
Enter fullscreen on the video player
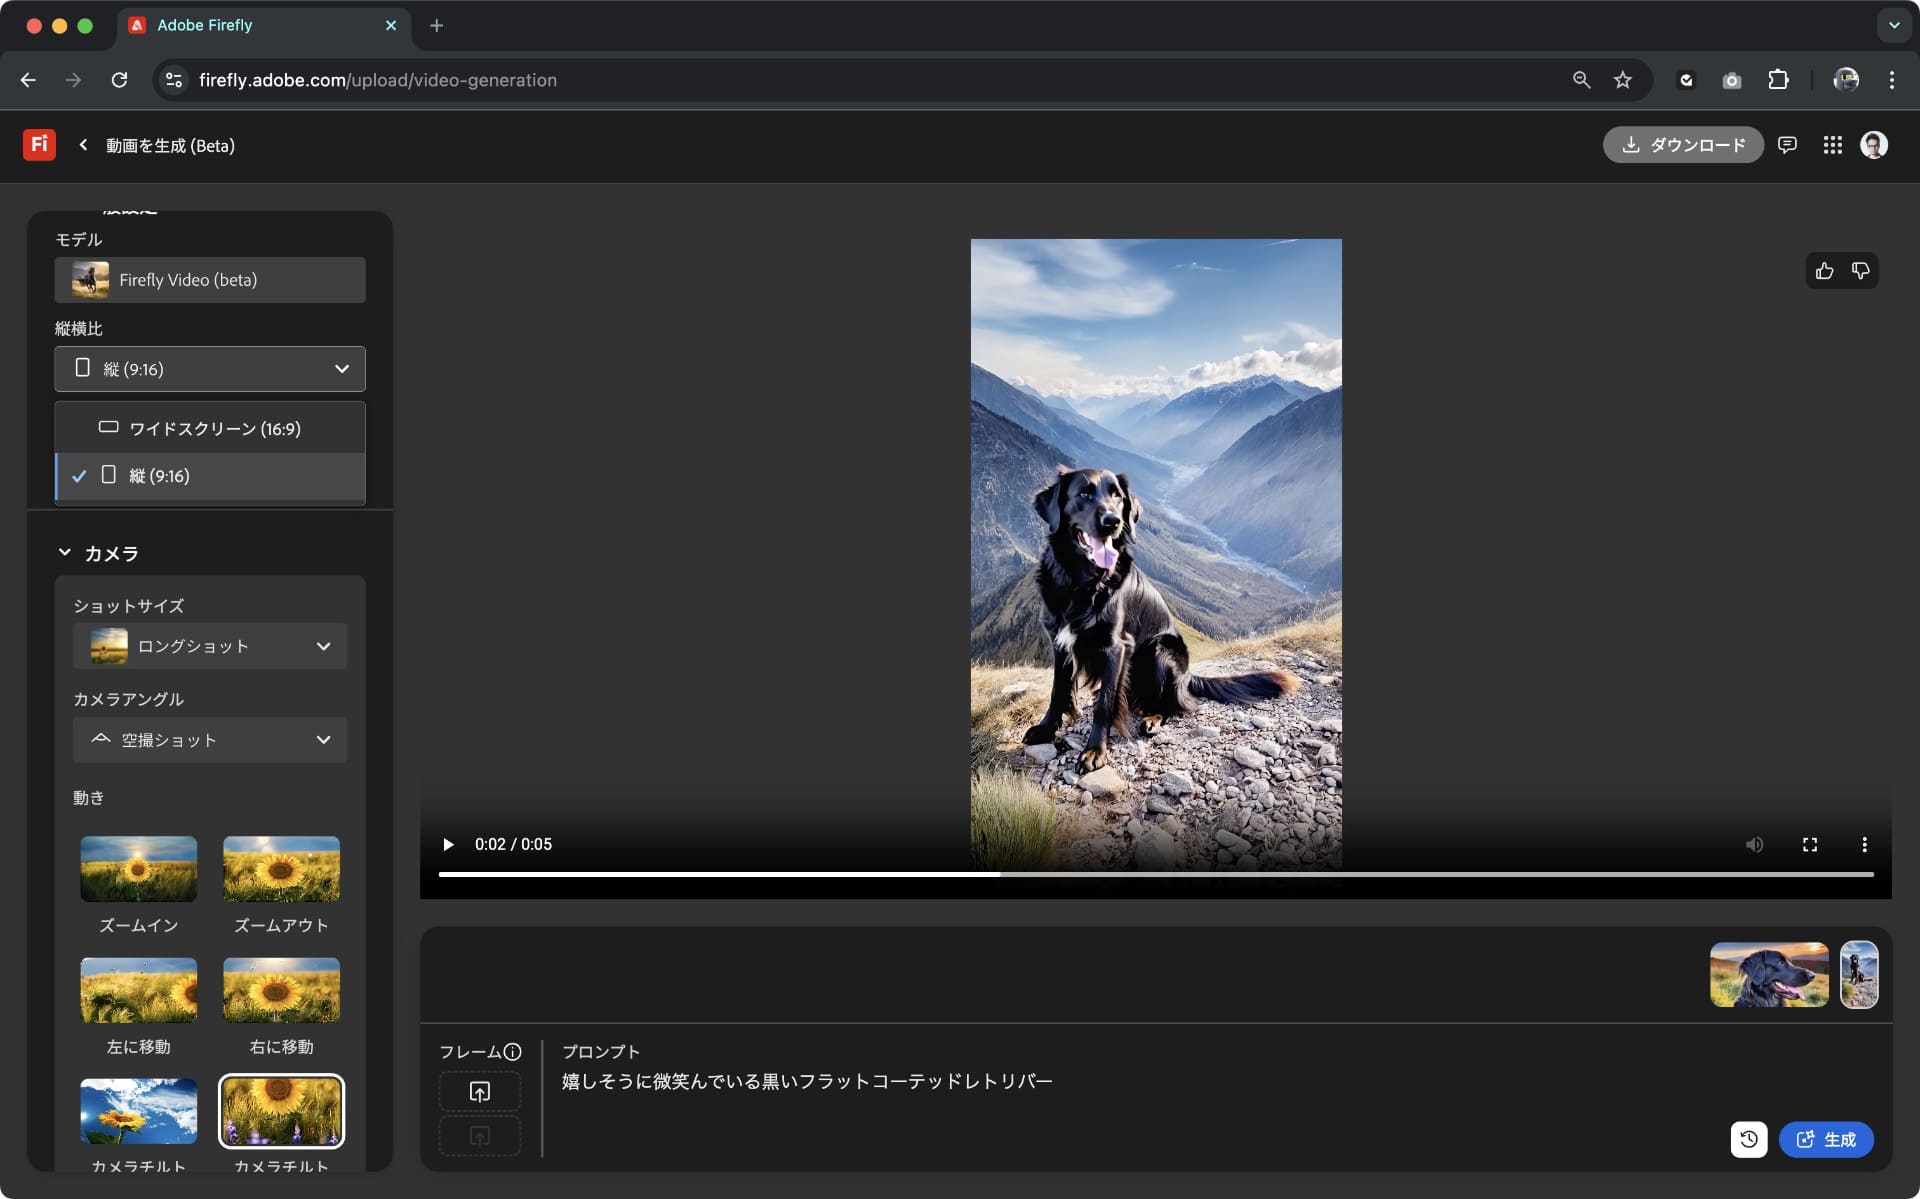1810,844
